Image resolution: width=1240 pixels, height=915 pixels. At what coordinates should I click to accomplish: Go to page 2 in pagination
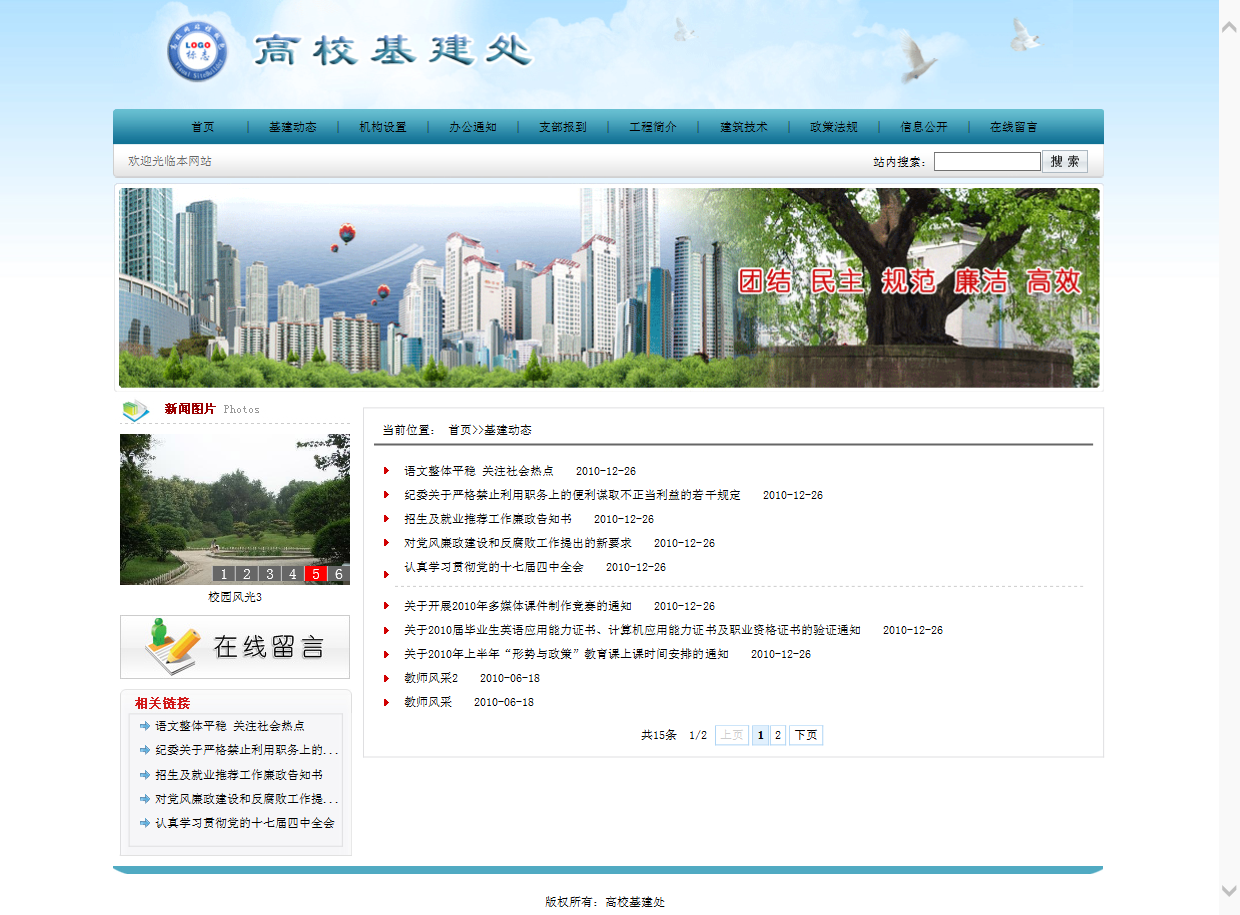(778, 735)
